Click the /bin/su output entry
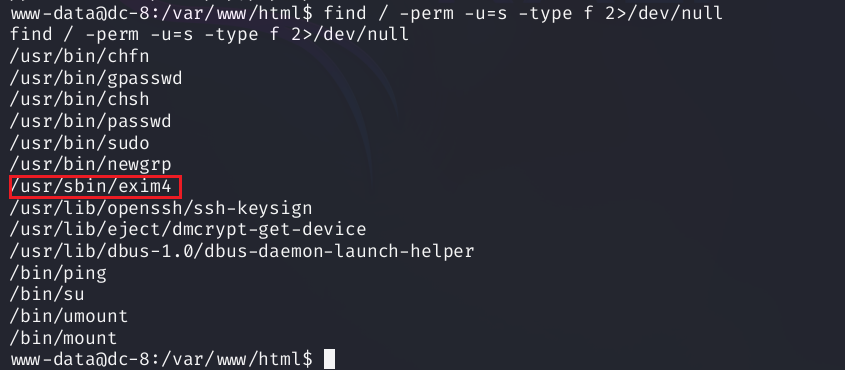Viewport: 845px width, 370px height. pos(47,295)
